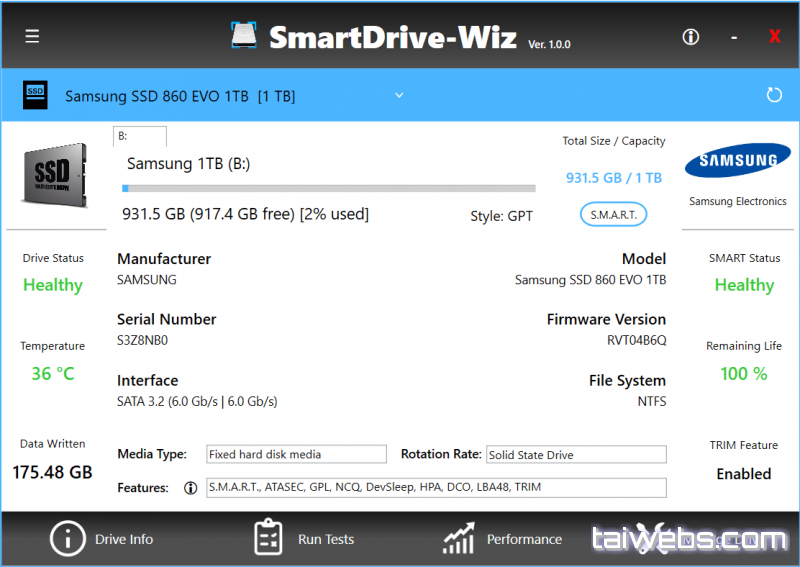Click the Rotation Rate text field
The width and height of the screenshot is (800, 567).
575,454
